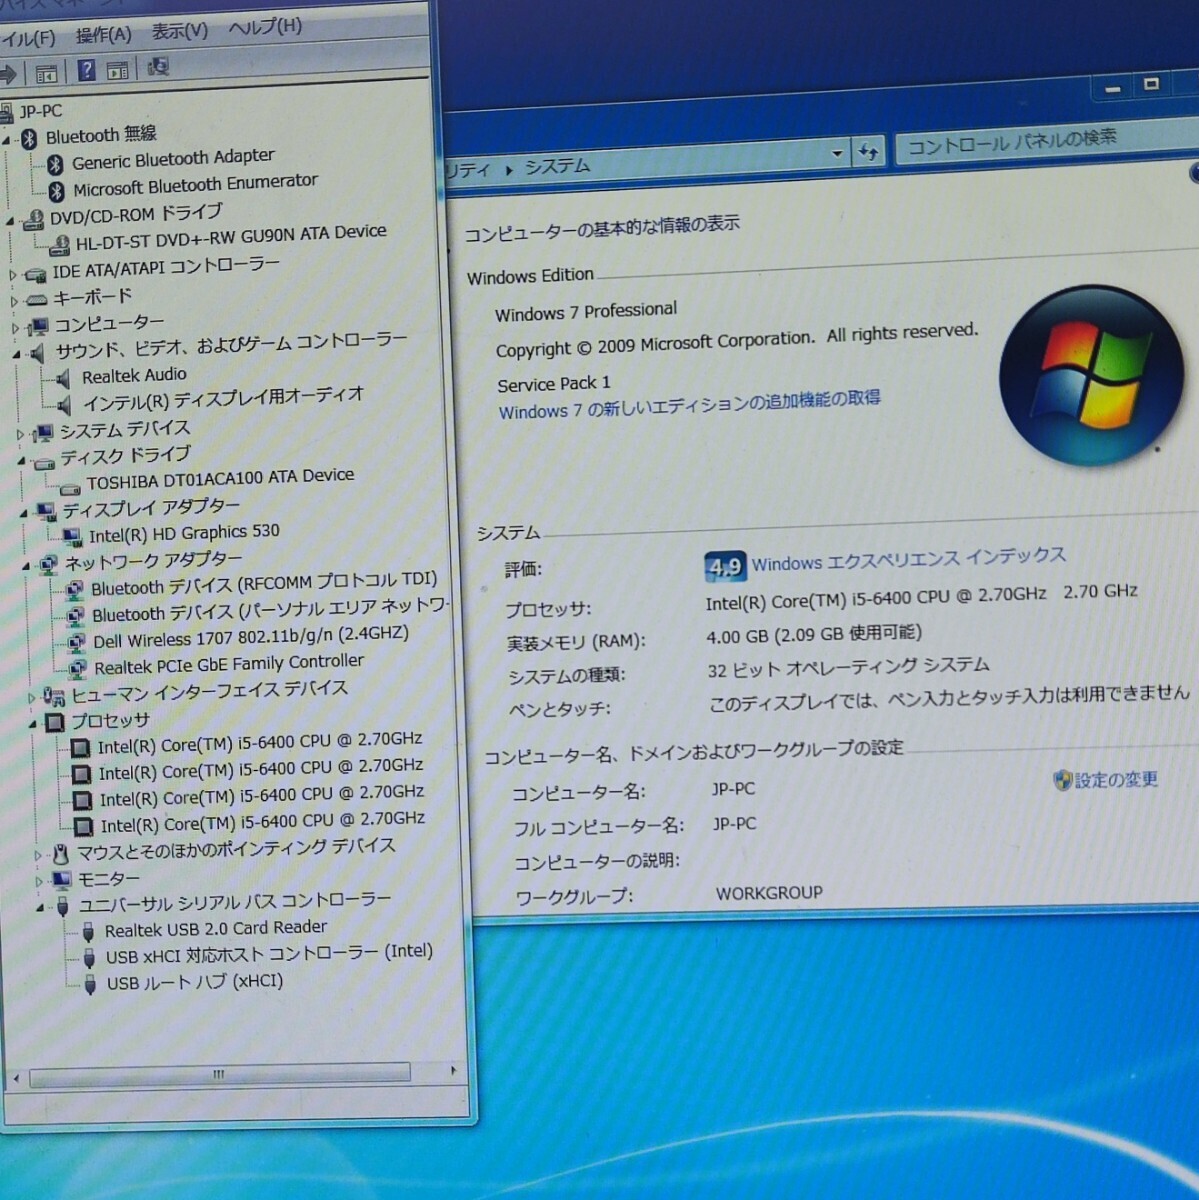
Task: Select Bluetooth デバイス (RFCOMM プロトコル TDI)
Action: pos(264,584)
